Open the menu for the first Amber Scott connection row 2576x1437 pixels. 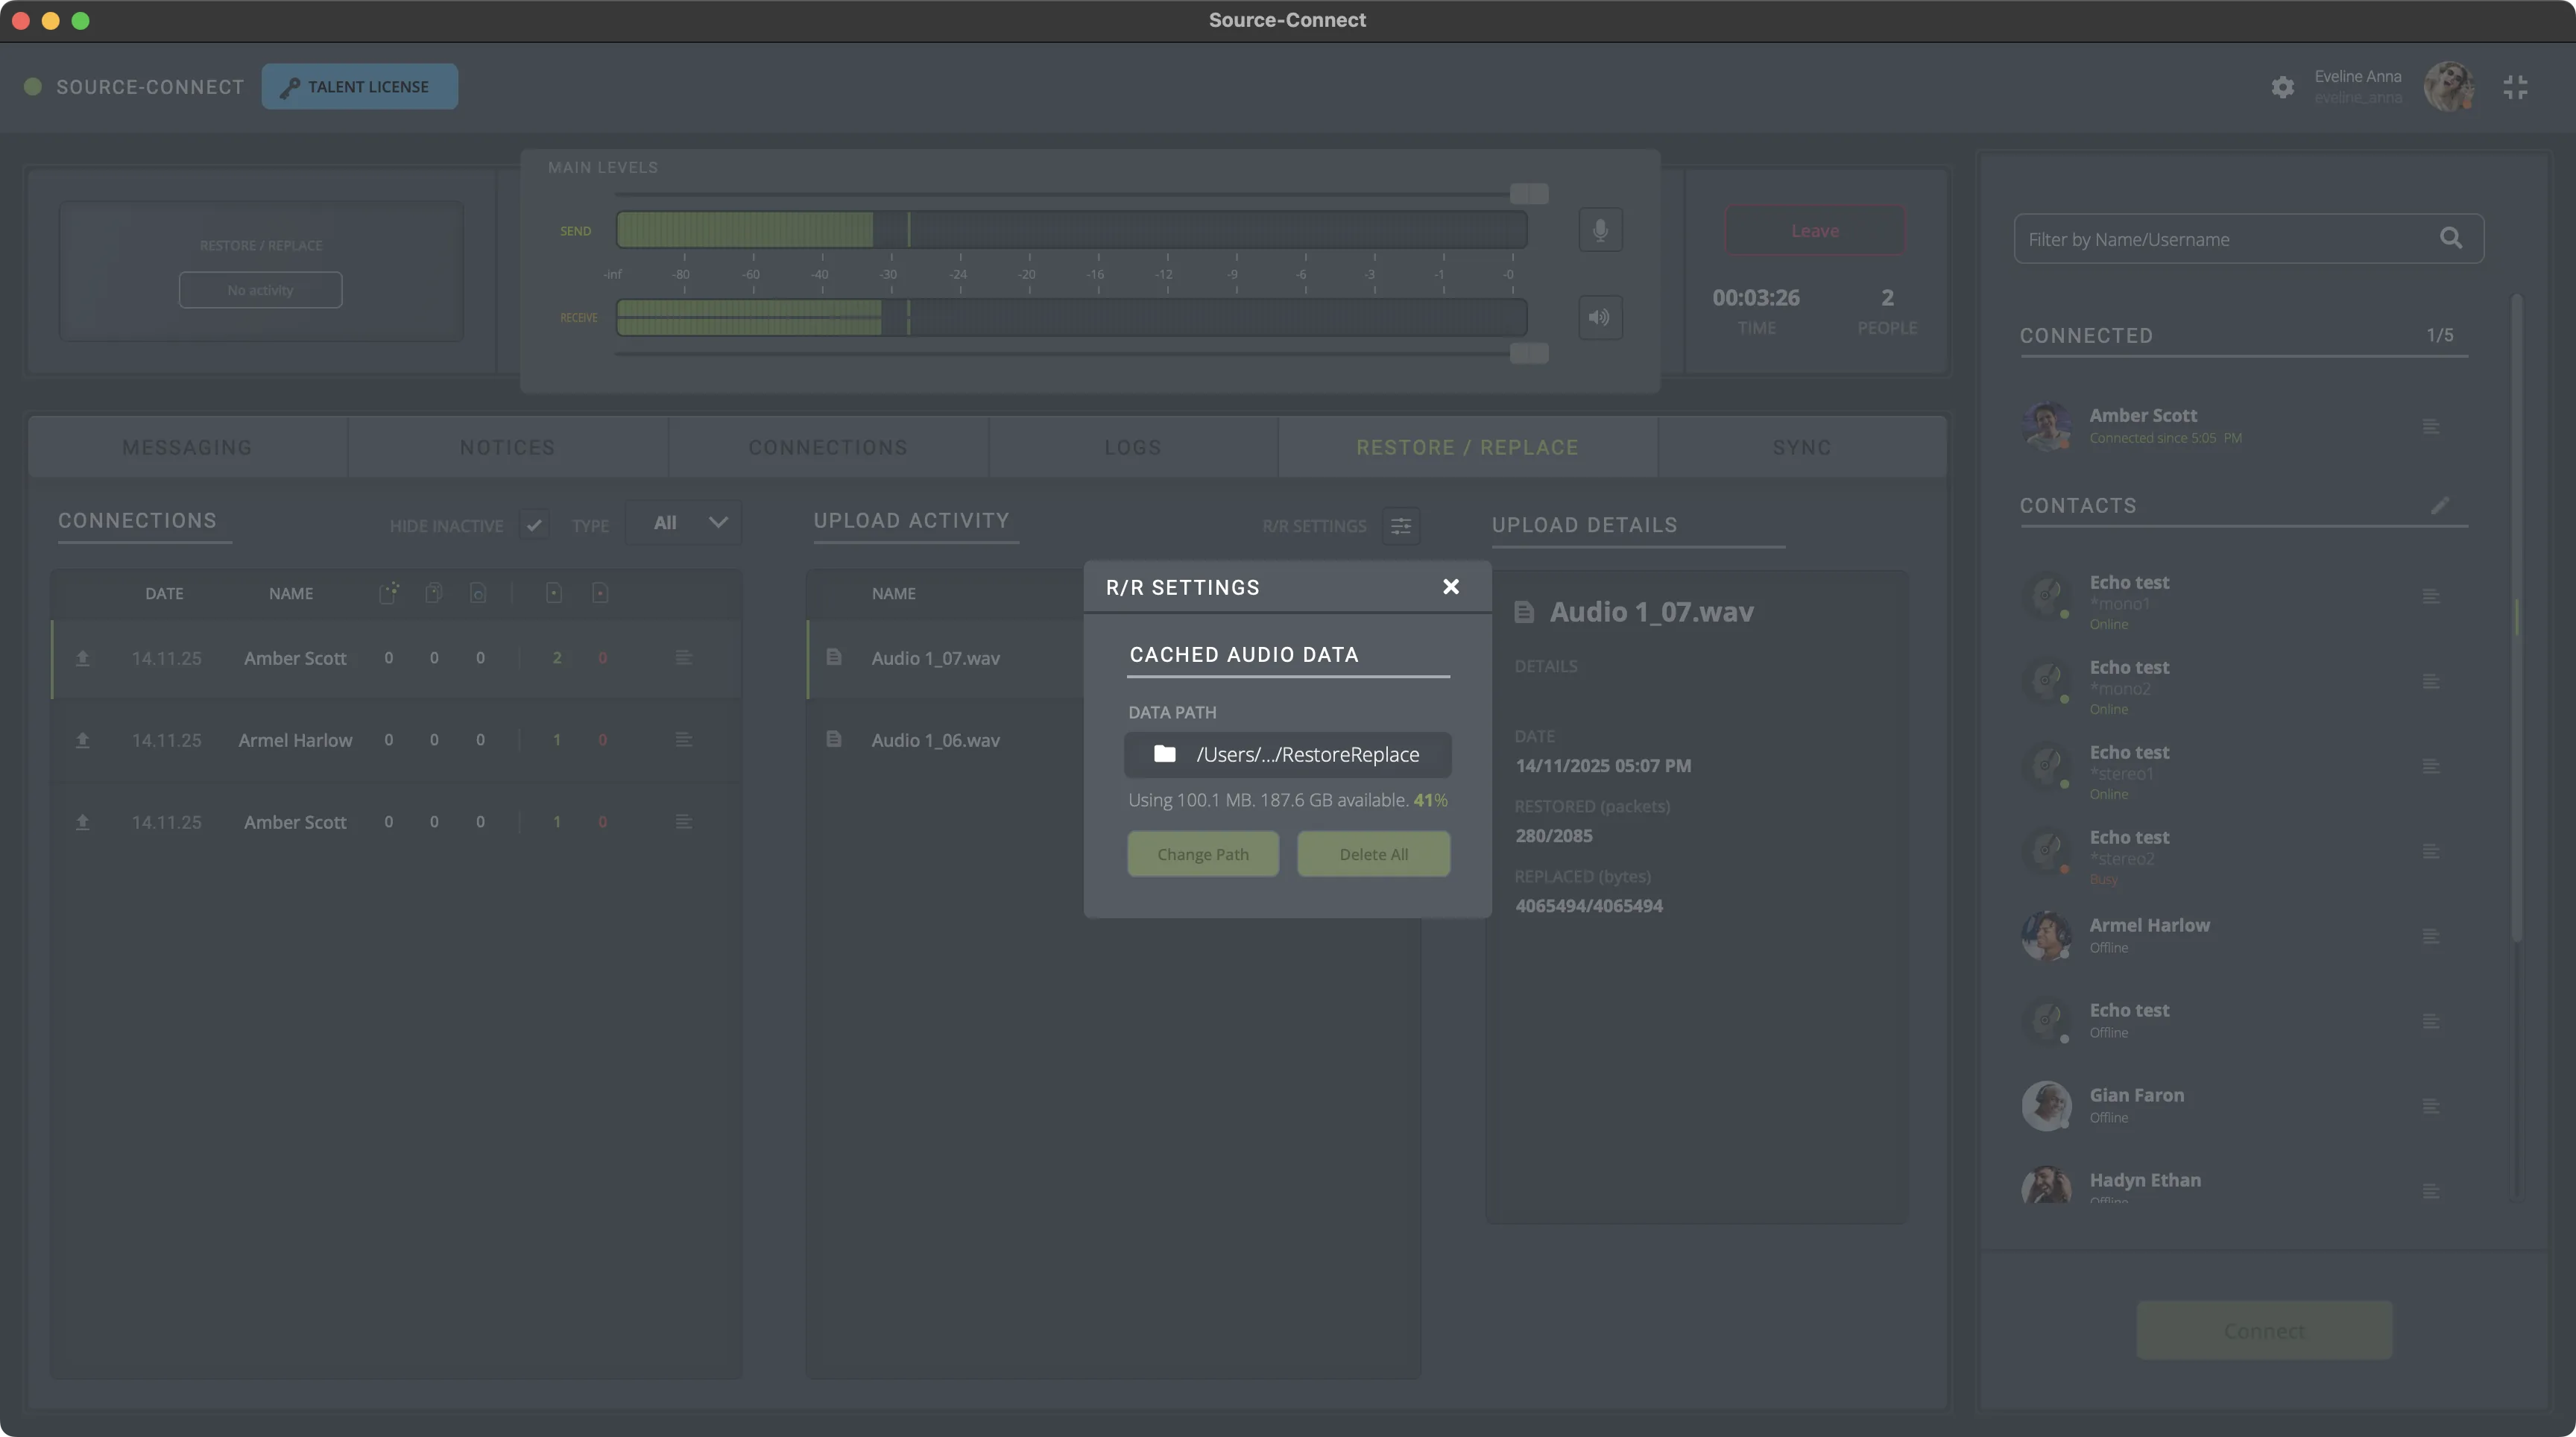point(684,658)
